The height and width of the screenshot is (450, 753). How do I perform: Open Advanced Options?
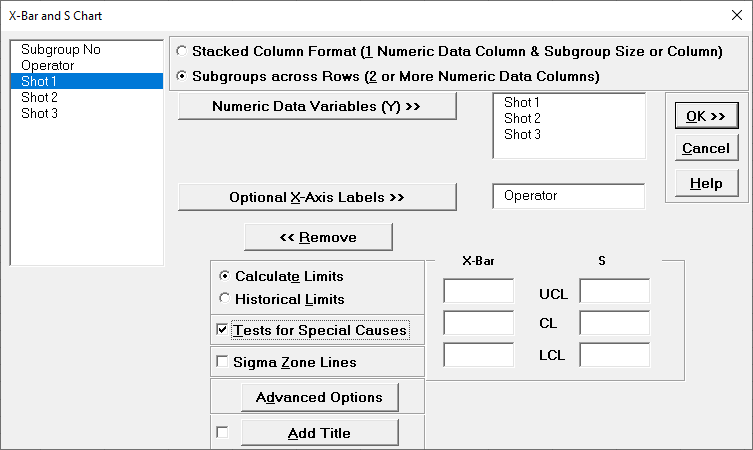click(319, 397)
